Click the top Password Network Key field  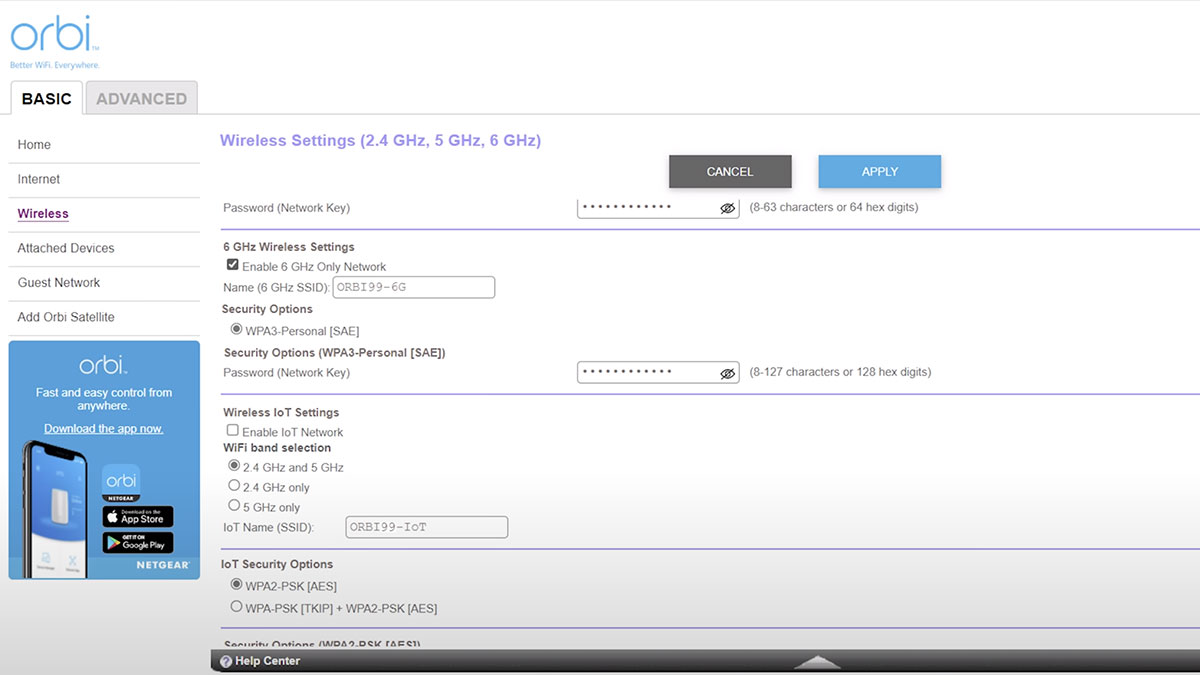coord(658,208)
